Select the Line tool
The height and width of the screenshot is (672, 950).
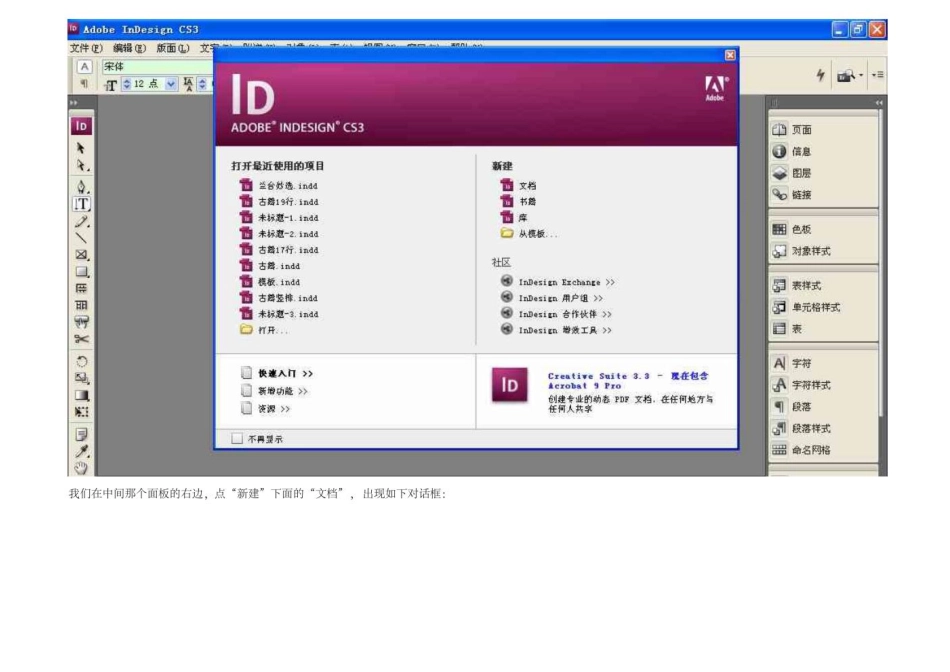click(82, 238)
